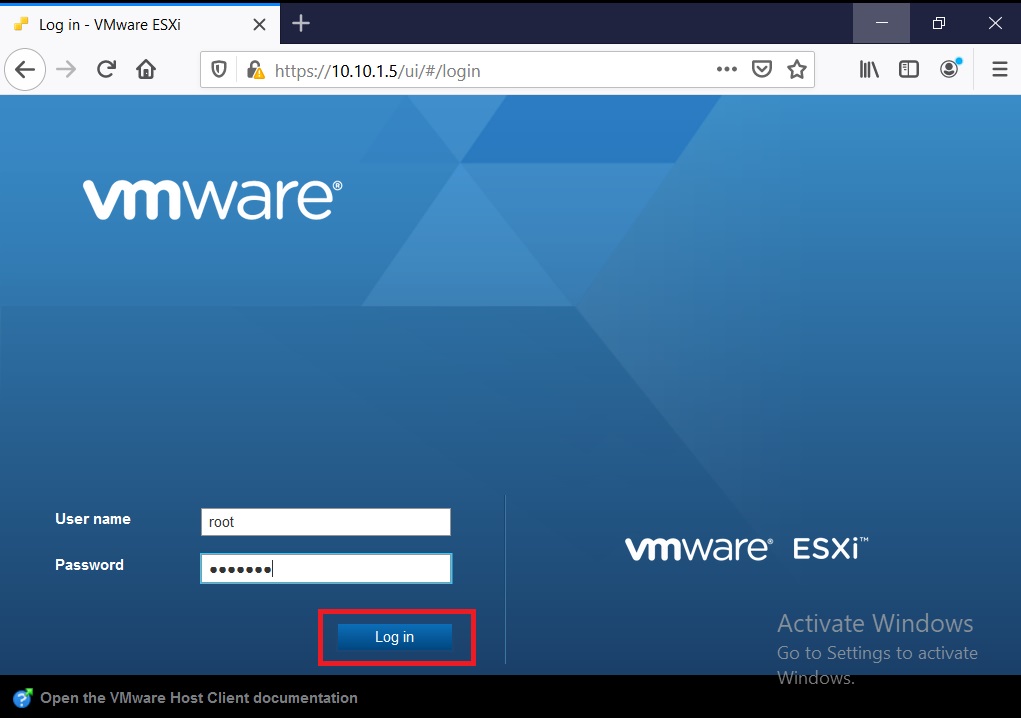This screenshot has height=718, width=1021.
Task: Click the Log in button
Action: [x=395, y=637]
